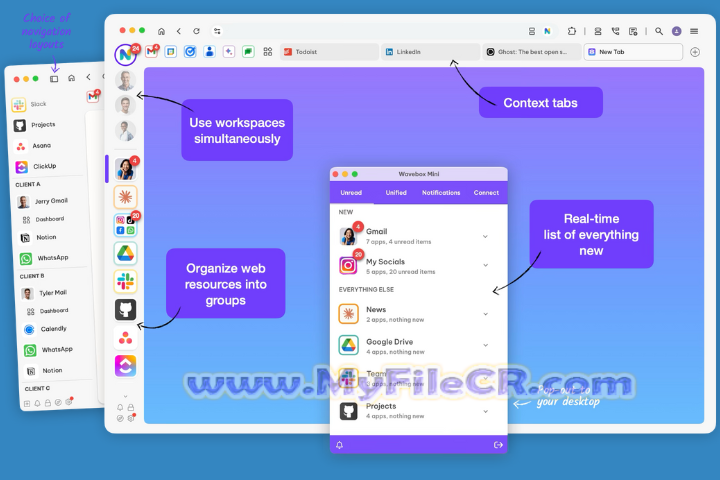The height and width of the screenshot is (480, 720).
Task: Select the New Tab tab
Action: (633, 52)
